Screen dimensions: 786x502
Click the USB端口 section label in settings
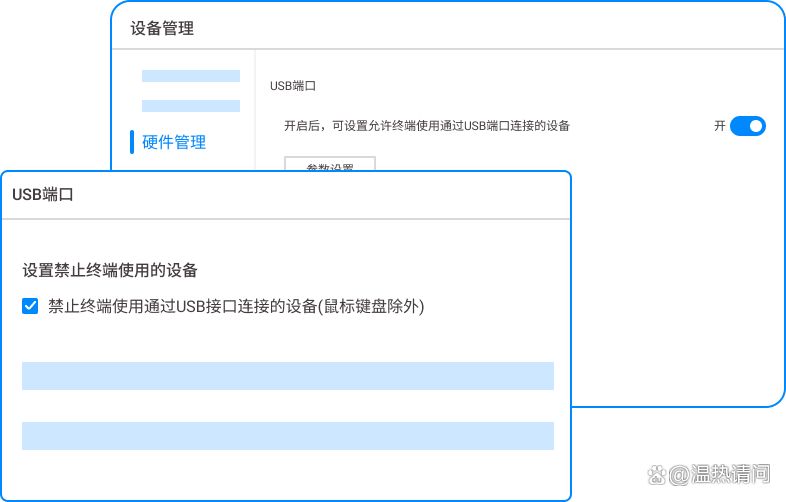(x=293, y=86)
